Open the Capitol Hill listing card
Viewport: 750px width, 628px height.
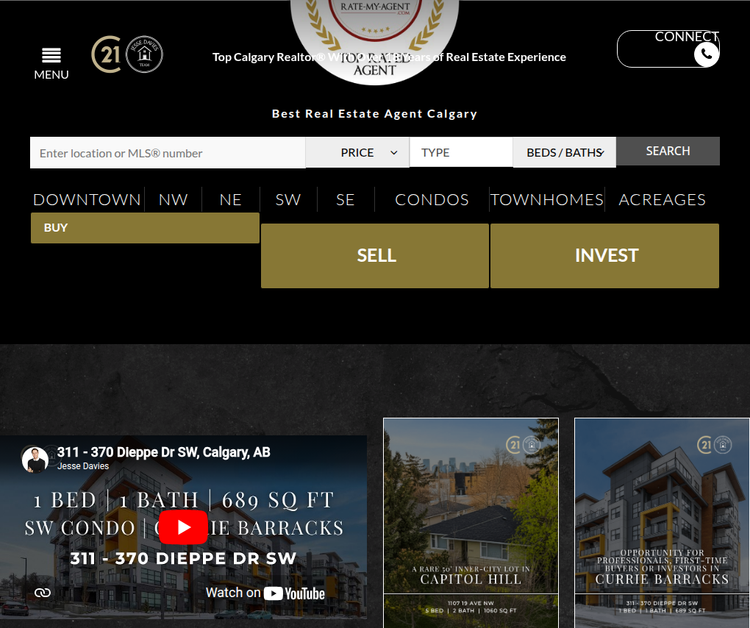471,523
